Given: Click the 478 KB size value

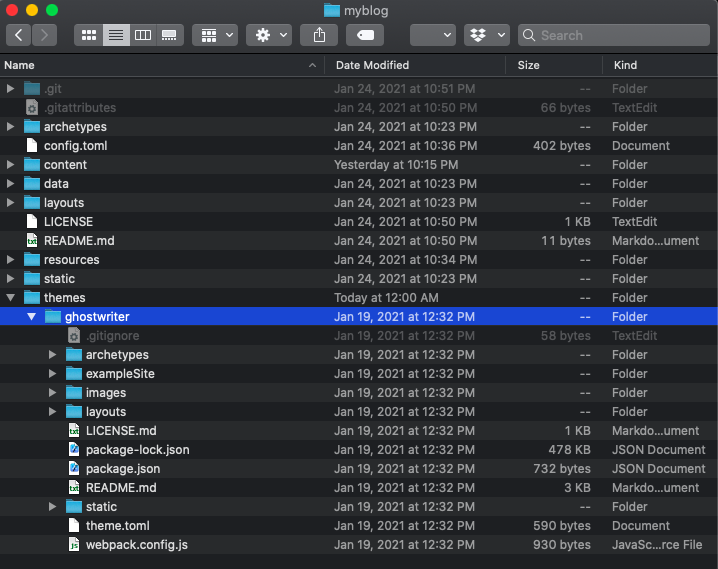Looking at the screenshot, I should point(569,450).
